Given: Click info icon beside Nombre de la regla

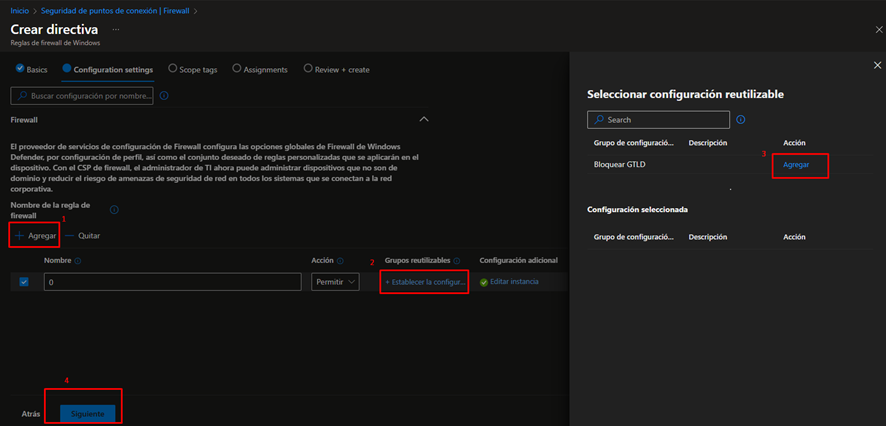Looking at the screenshot, I should pos(114,210).
